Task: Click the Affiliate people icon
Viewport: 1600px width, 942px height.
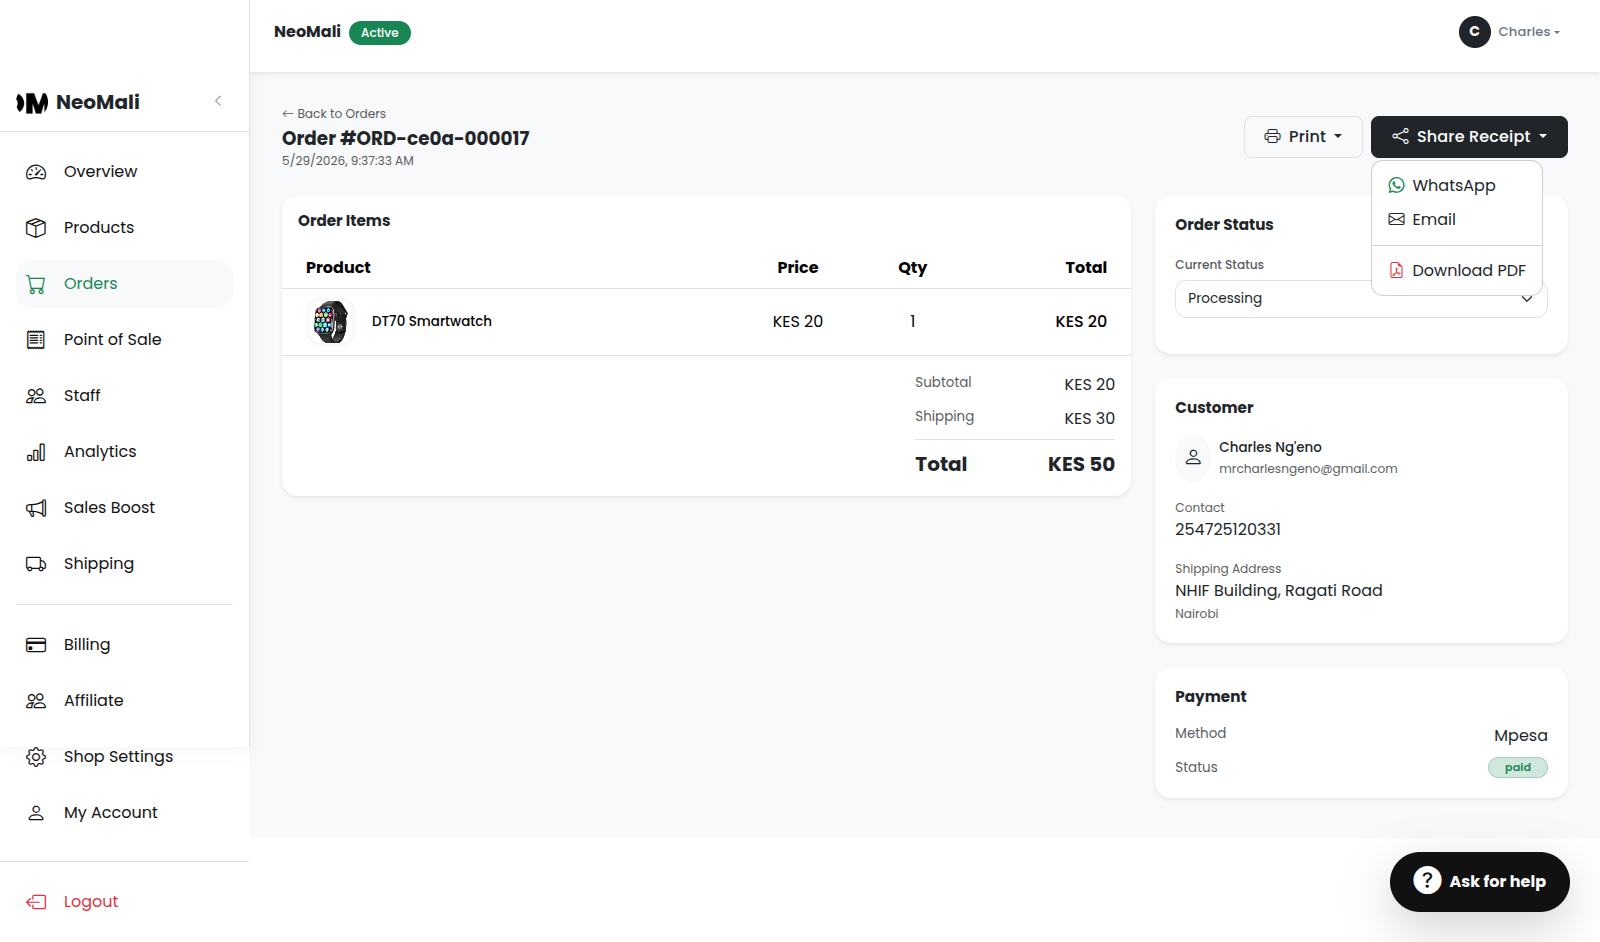Action: pos(36,701)
